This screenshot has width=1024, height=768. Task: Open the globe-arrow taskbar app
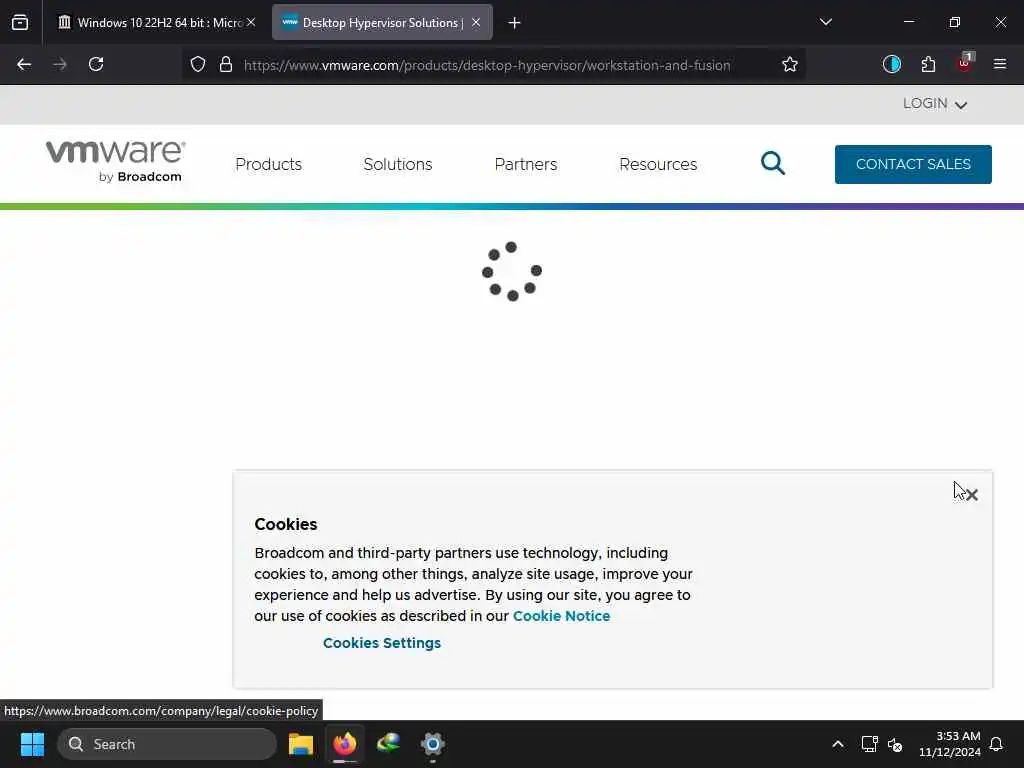pos(389,744)
